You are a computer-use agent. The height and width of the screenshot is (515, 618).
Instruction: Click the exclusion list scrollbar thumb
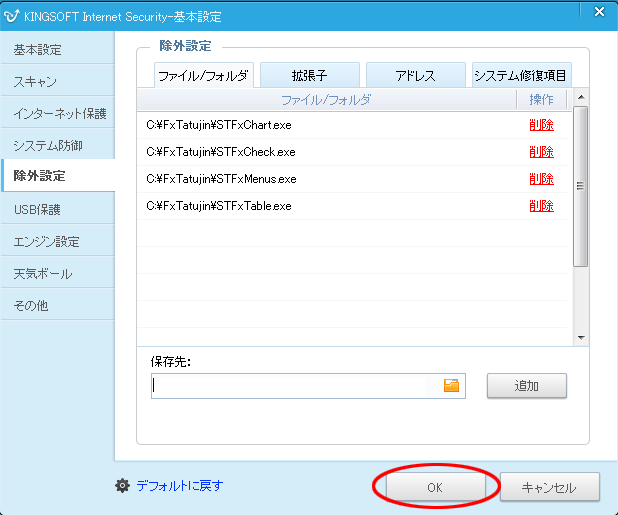pos(581,186)
